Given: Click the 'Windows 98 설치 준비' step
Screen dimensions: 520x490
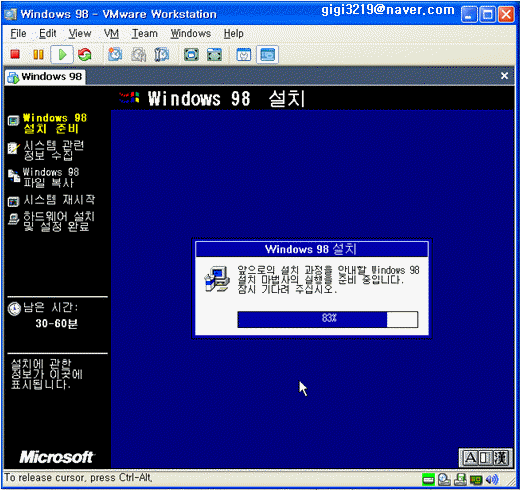Looking at the screenshot, I should (55, 123).
